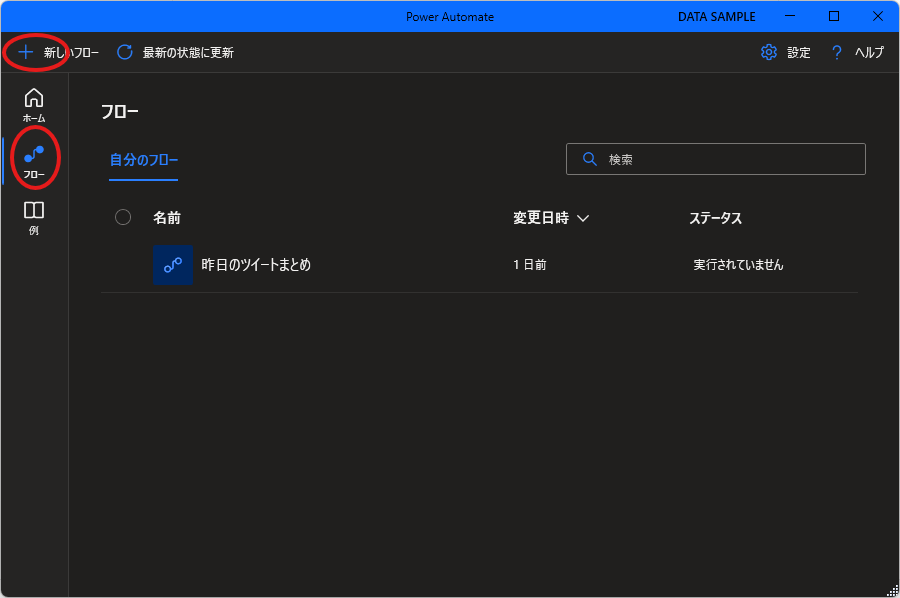Viewport: 900px width, 598px height.
Task: Select all flows with header radio circle
Action: pos(123,217)
